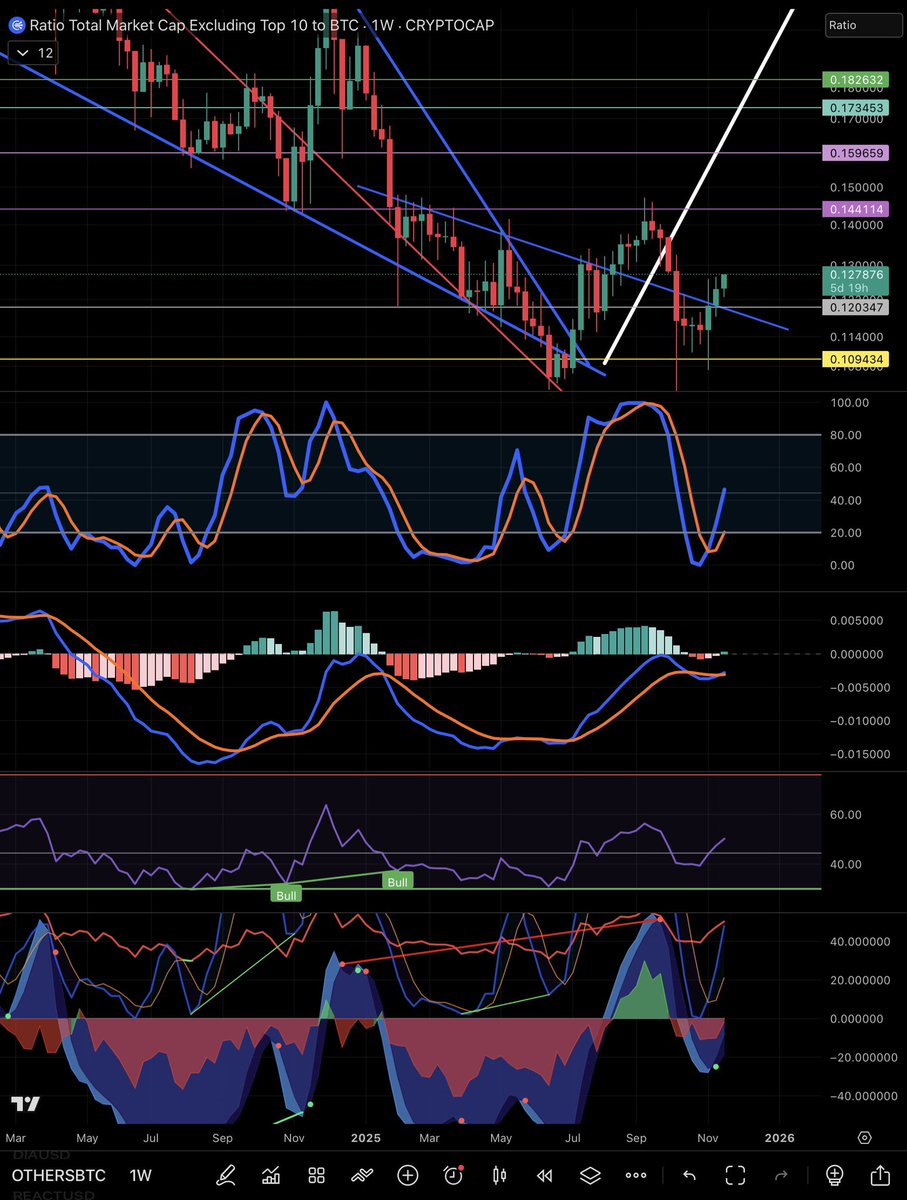Open the alert clock icon
The height and width of the screenshot is (1200, 907).
[453, 1175]
